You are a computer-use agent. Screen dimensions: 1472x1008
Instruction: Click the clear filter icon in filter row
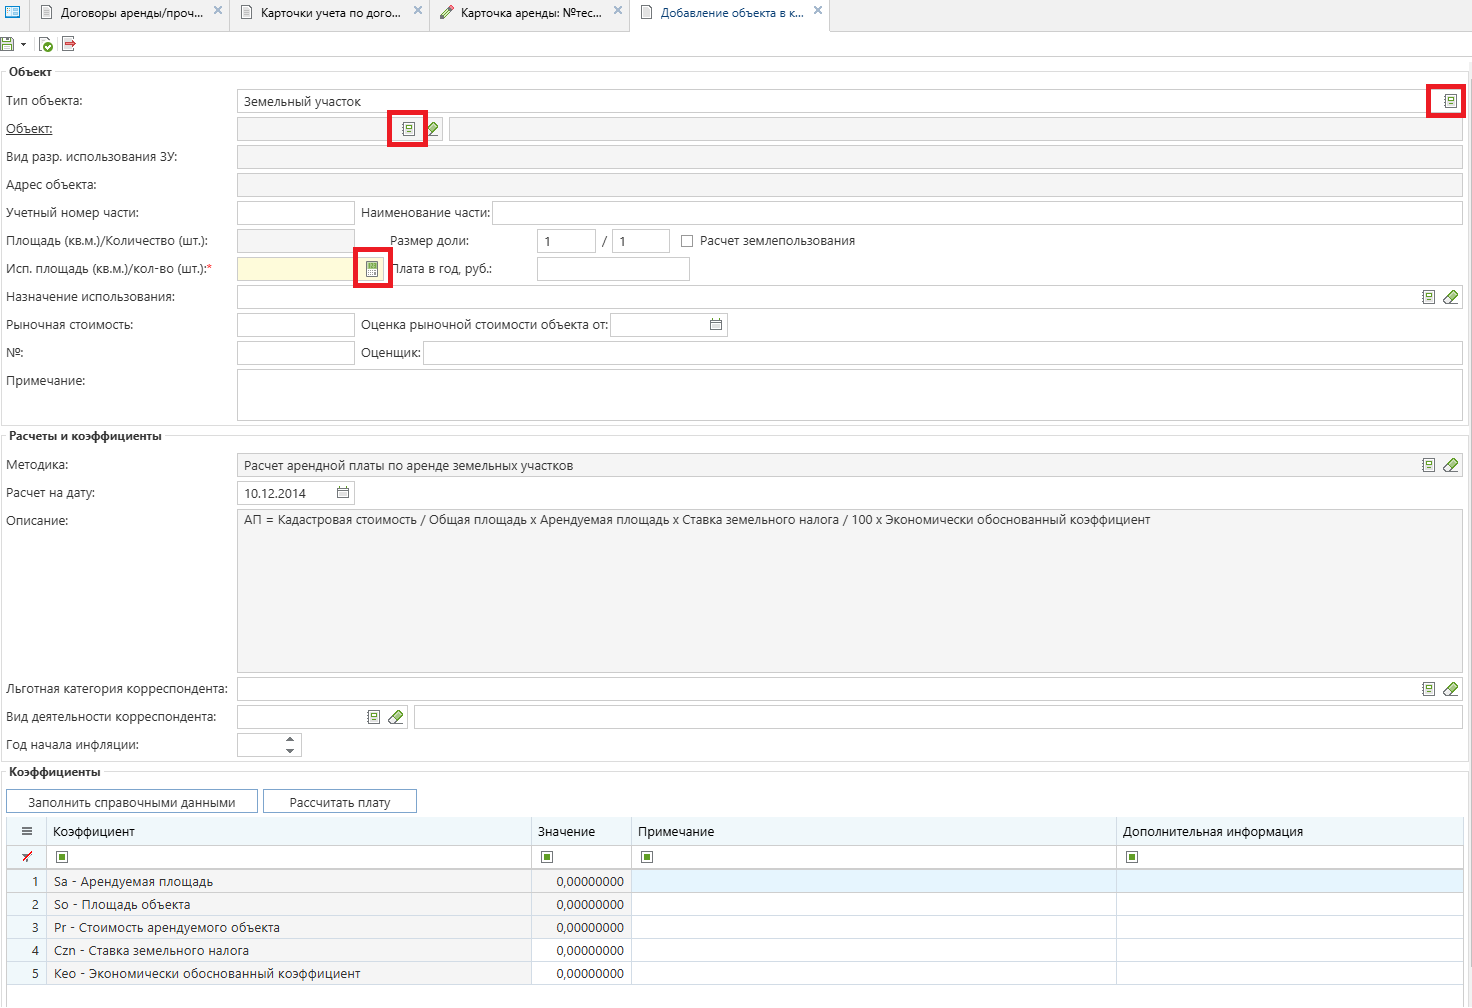click(x=27, y=857)
